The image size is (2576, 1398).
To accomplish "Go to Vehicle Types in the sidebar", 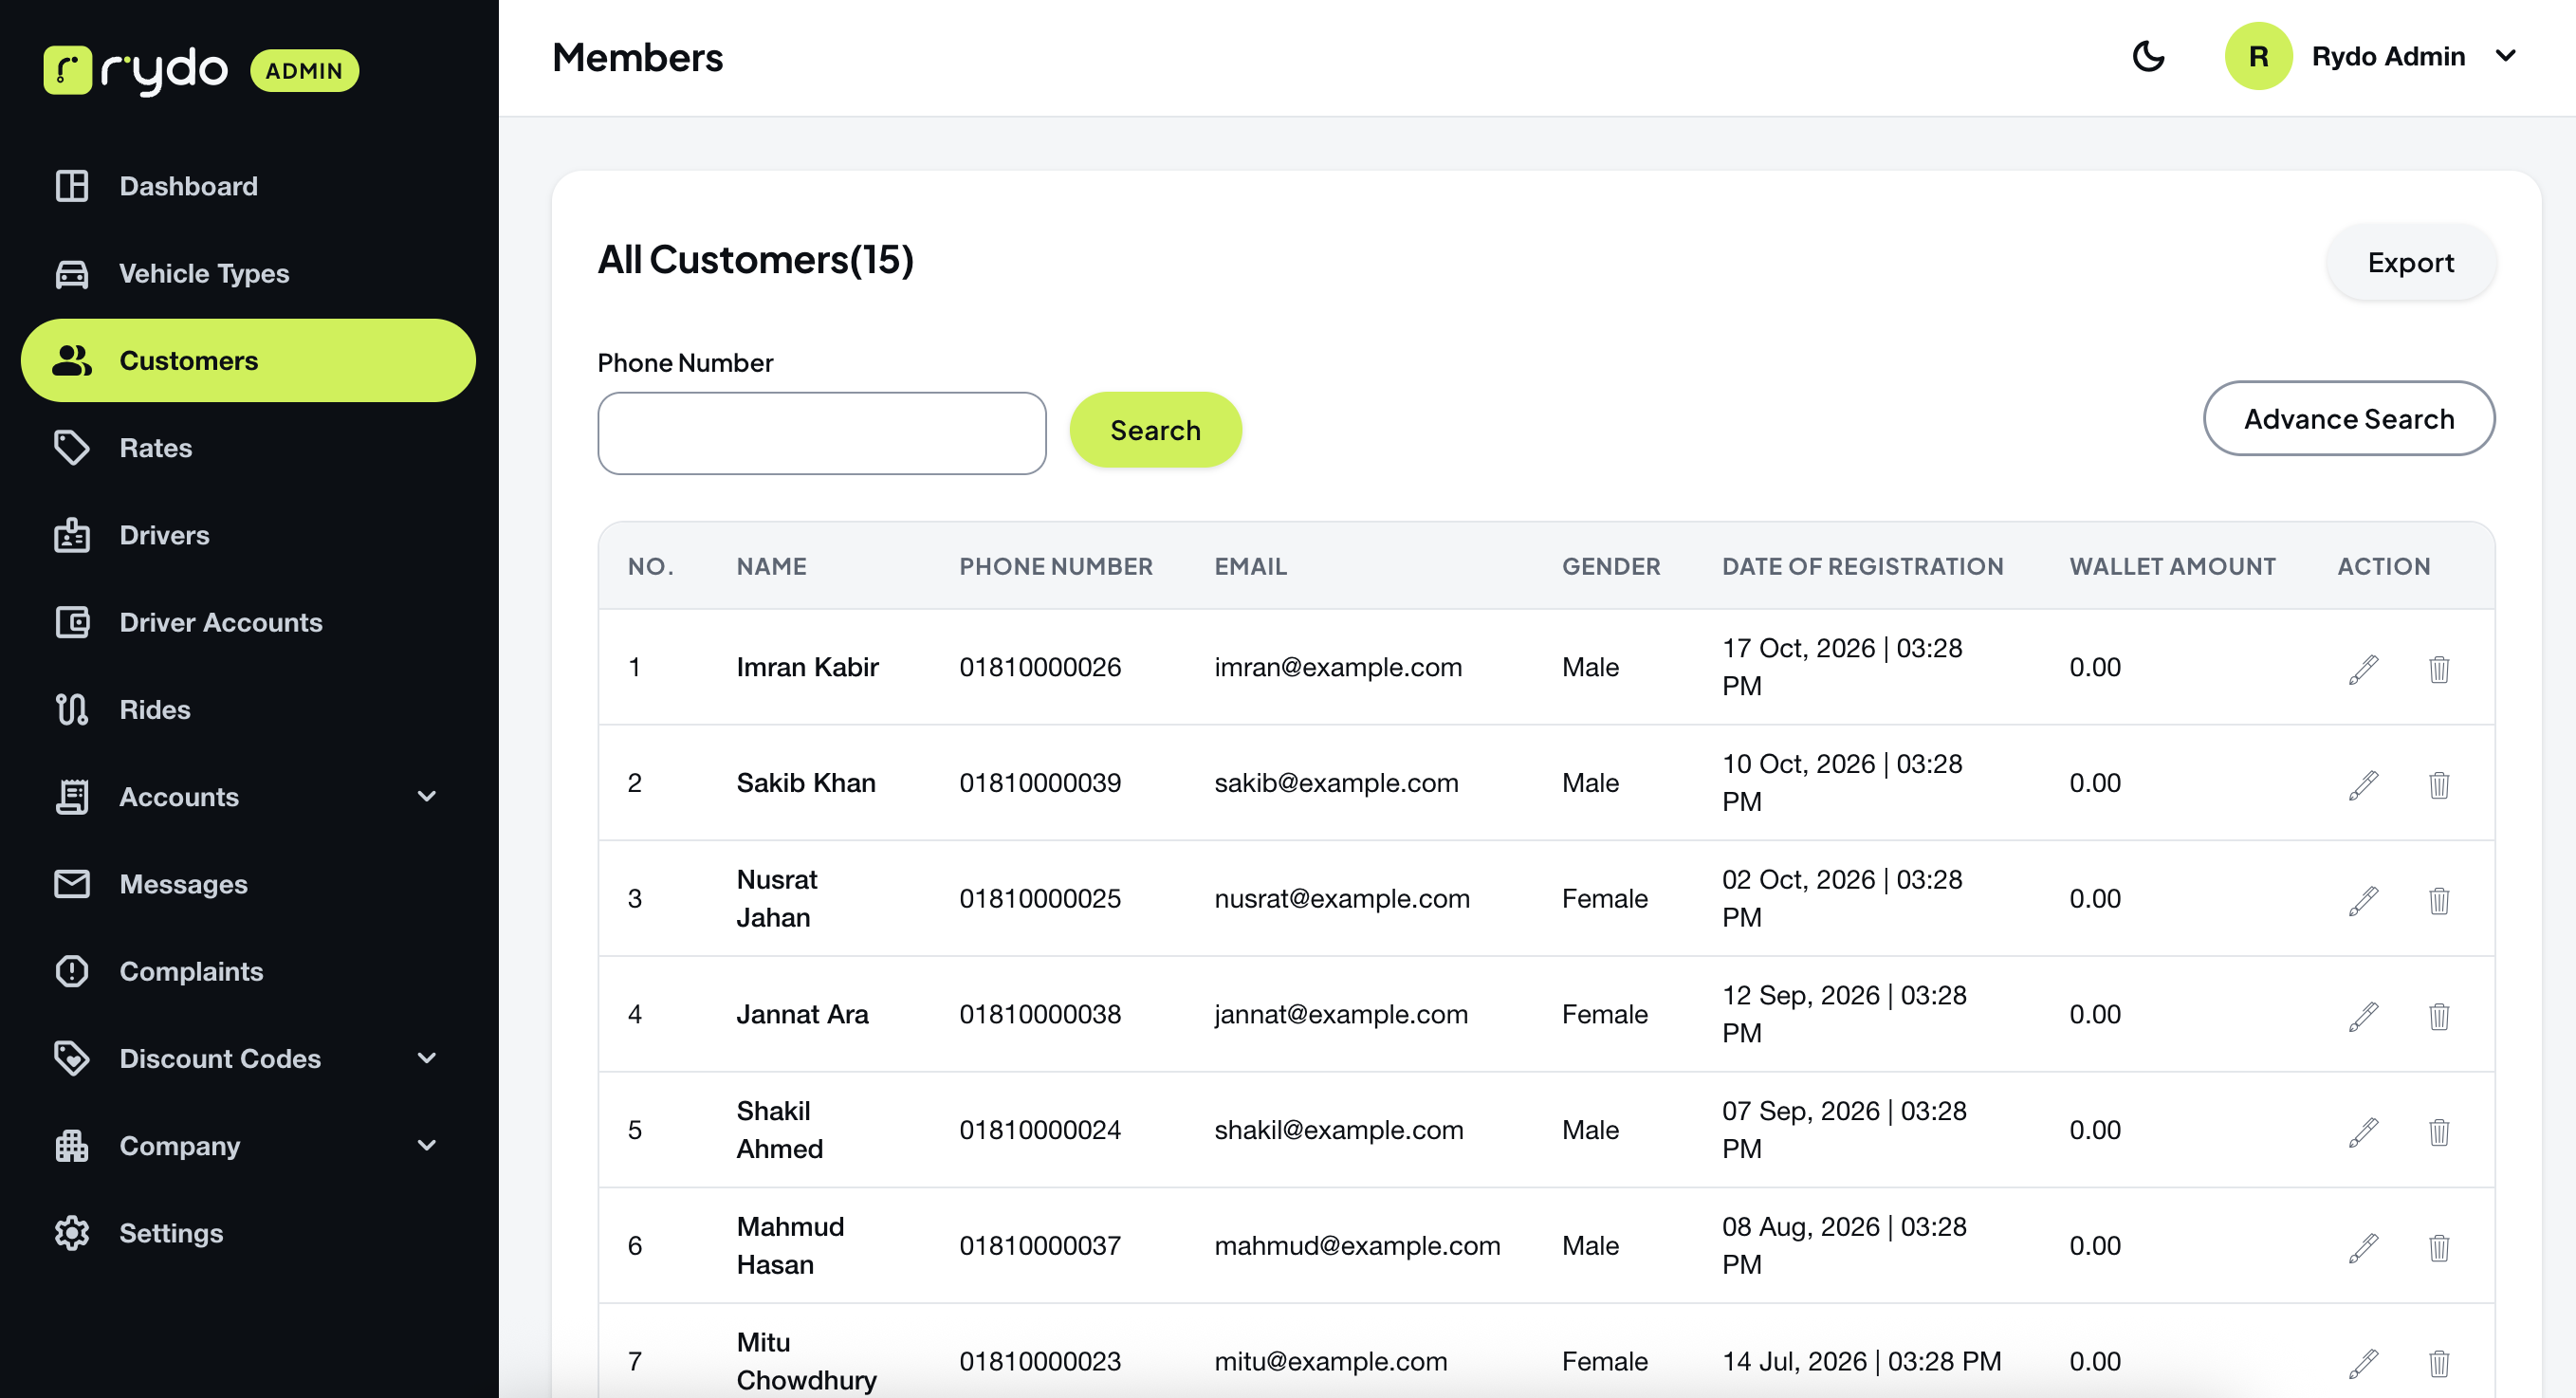I will point(248,273).
